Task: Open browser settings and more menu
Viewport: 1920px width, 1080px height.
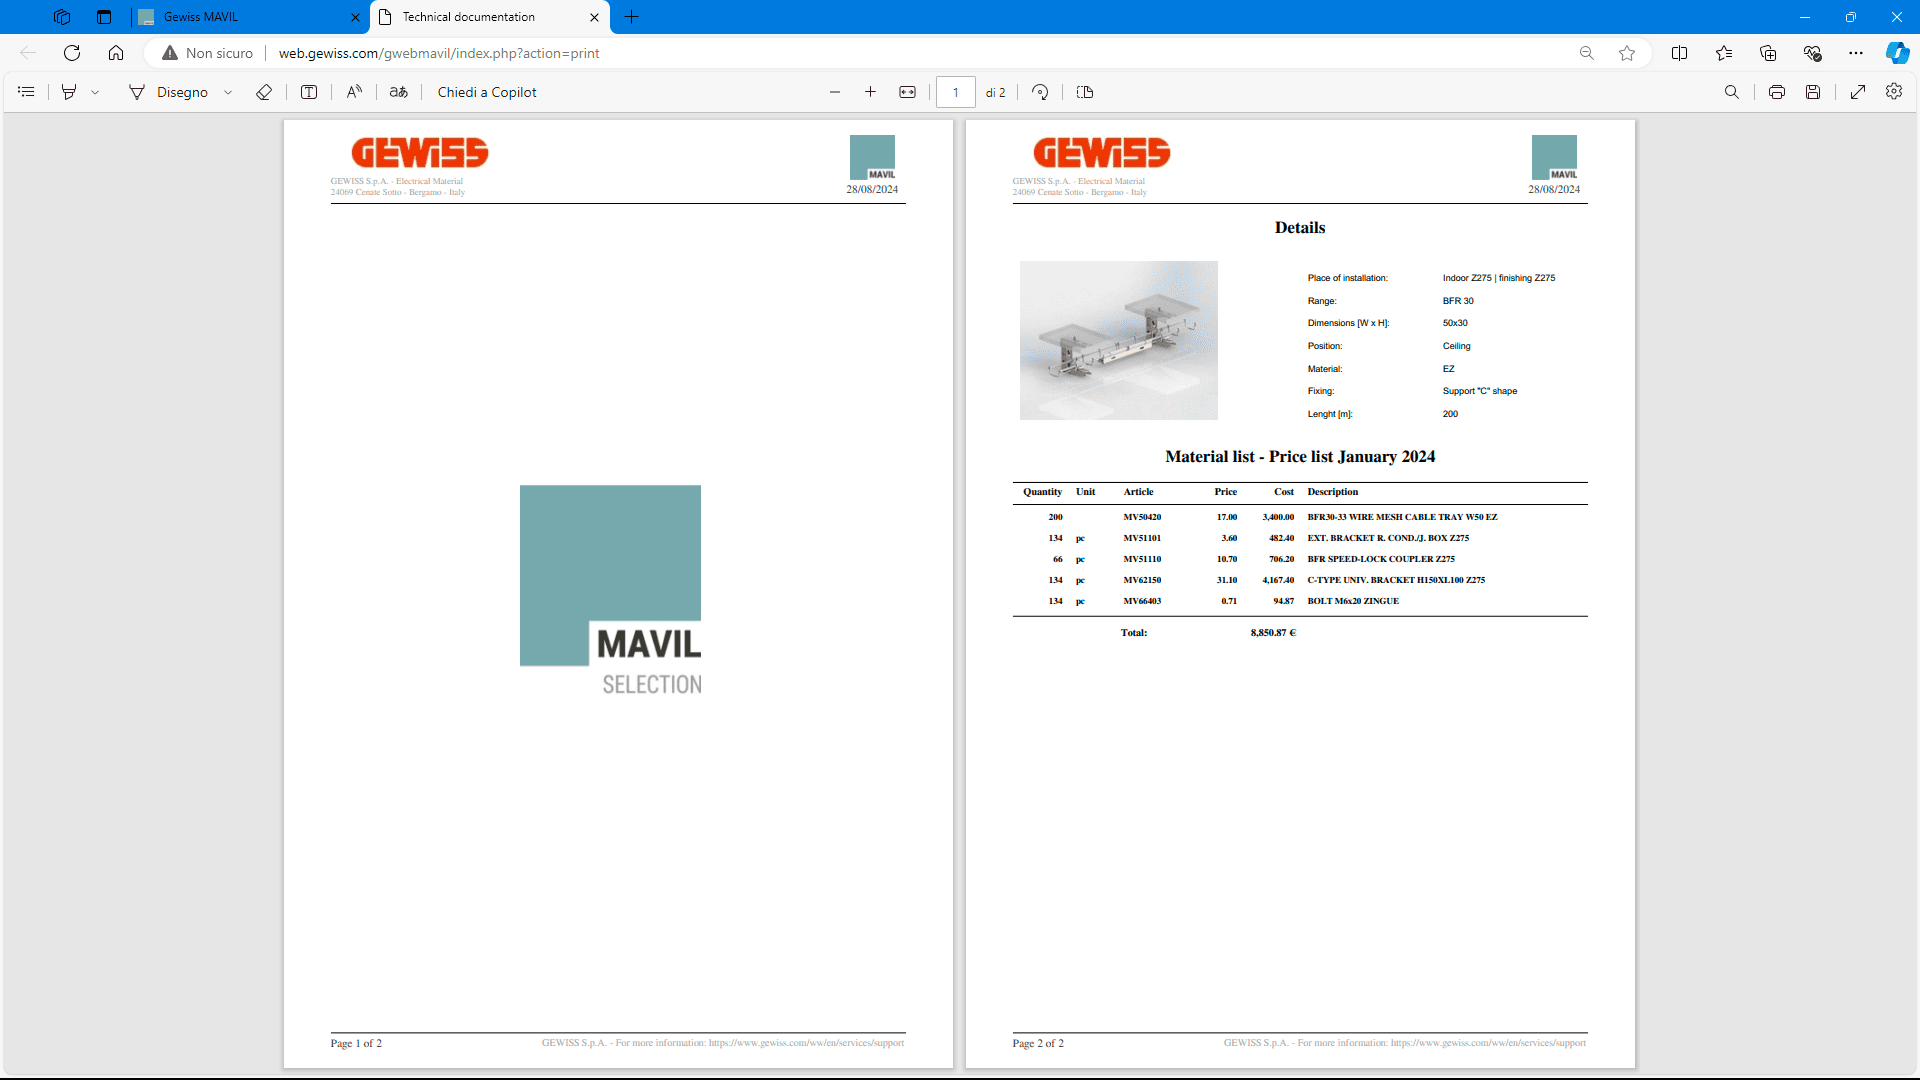Action: 1856,53
